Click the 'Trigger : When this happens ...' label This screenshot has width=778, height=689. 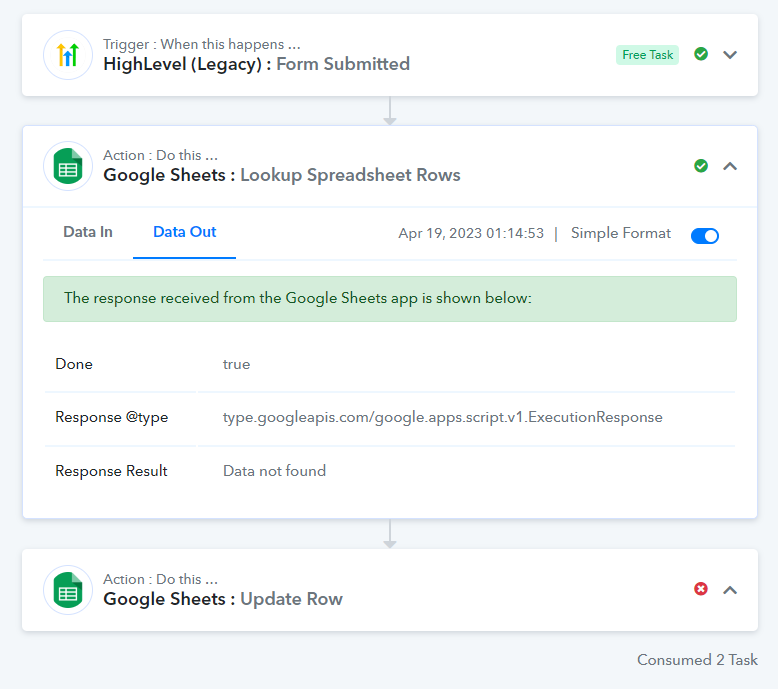pos(201,44)
